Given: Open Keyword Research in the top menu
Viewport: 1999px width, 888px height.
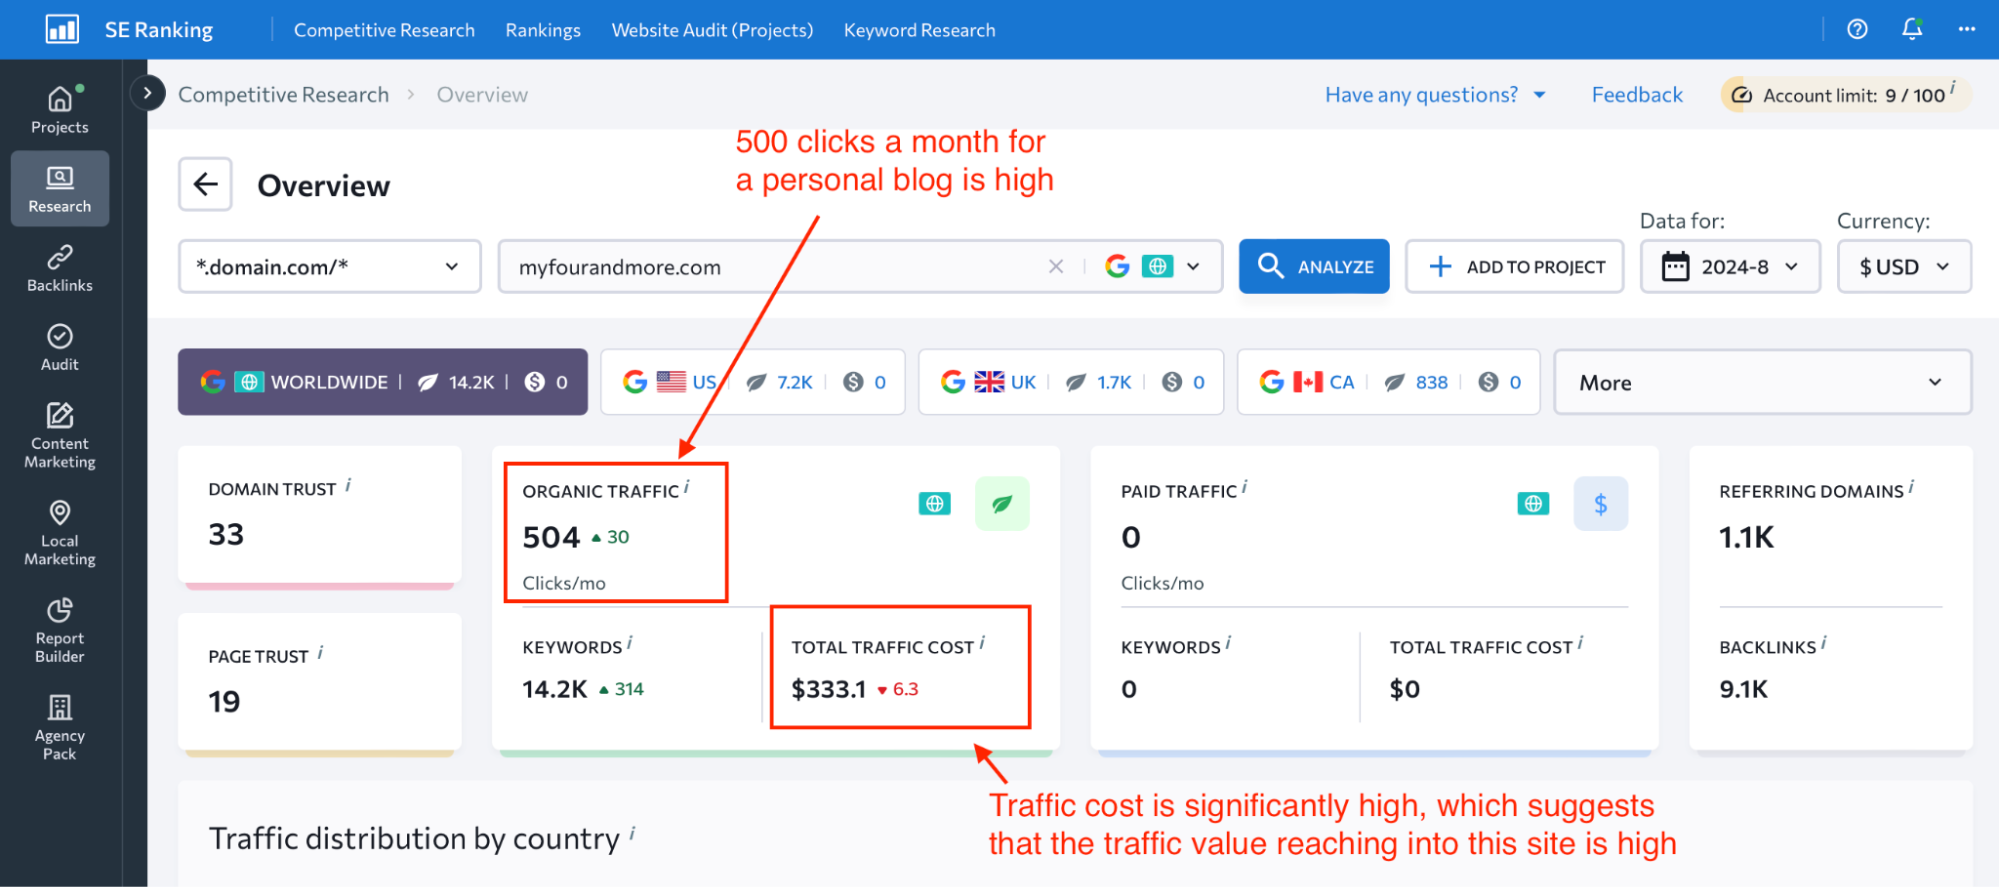Looking at the screenshot, I should (x=919, y=30).
